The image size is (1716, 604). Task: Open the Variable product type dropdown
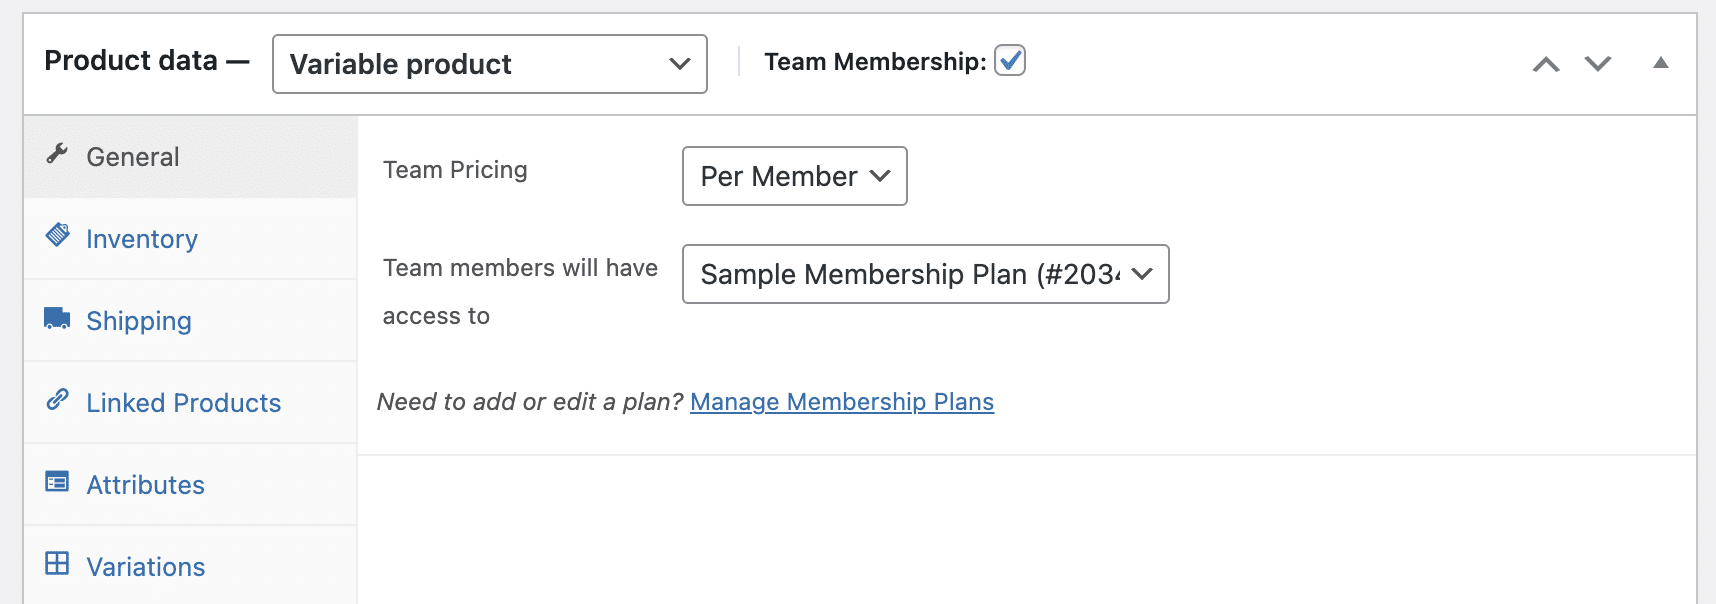coord(487,64)
